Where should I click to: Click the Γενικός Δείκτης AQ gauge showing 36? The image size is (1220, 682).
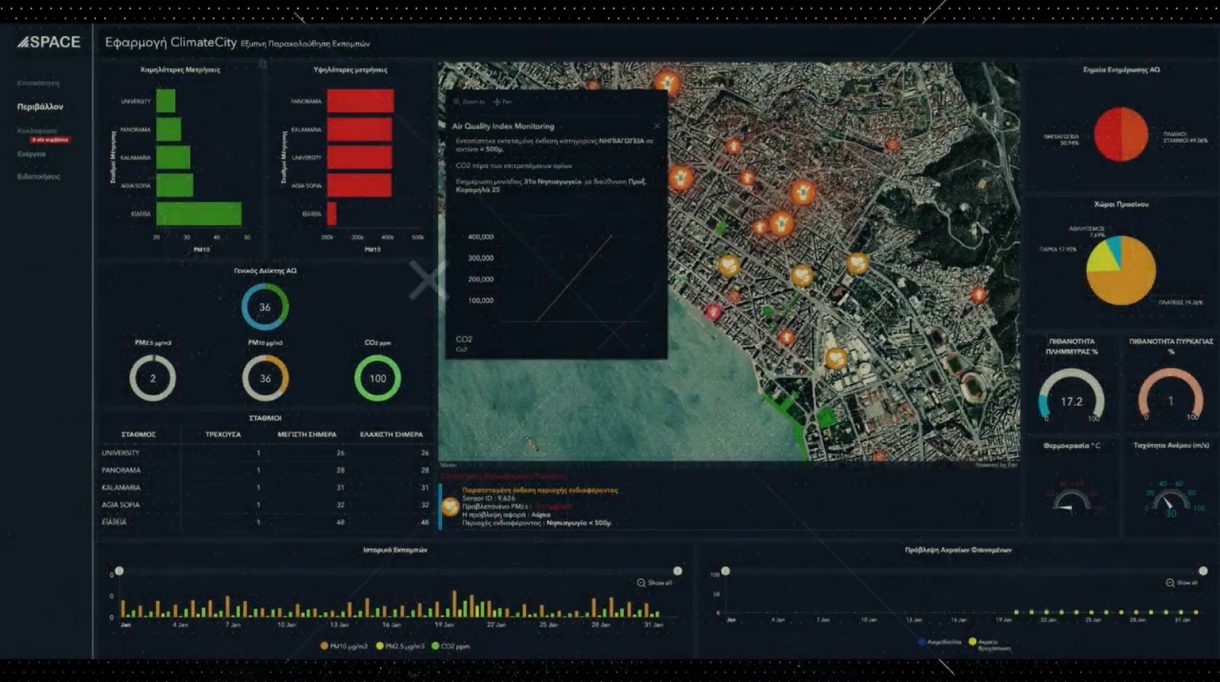click(265, 307)
